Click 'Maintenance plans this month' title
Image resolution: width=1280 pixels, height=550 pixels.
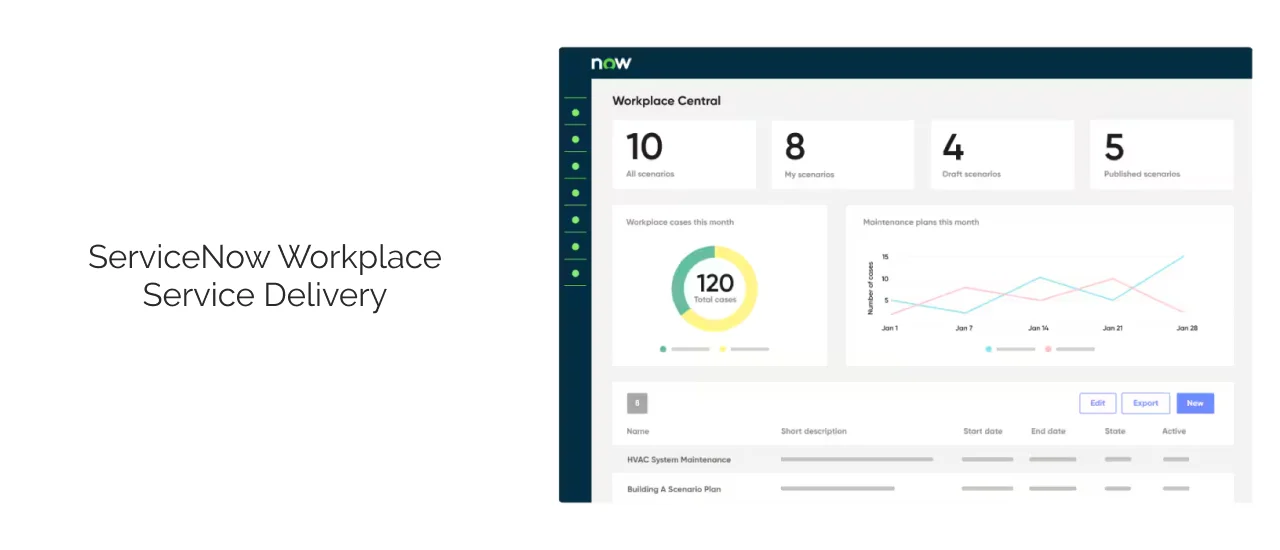point(921,222)
